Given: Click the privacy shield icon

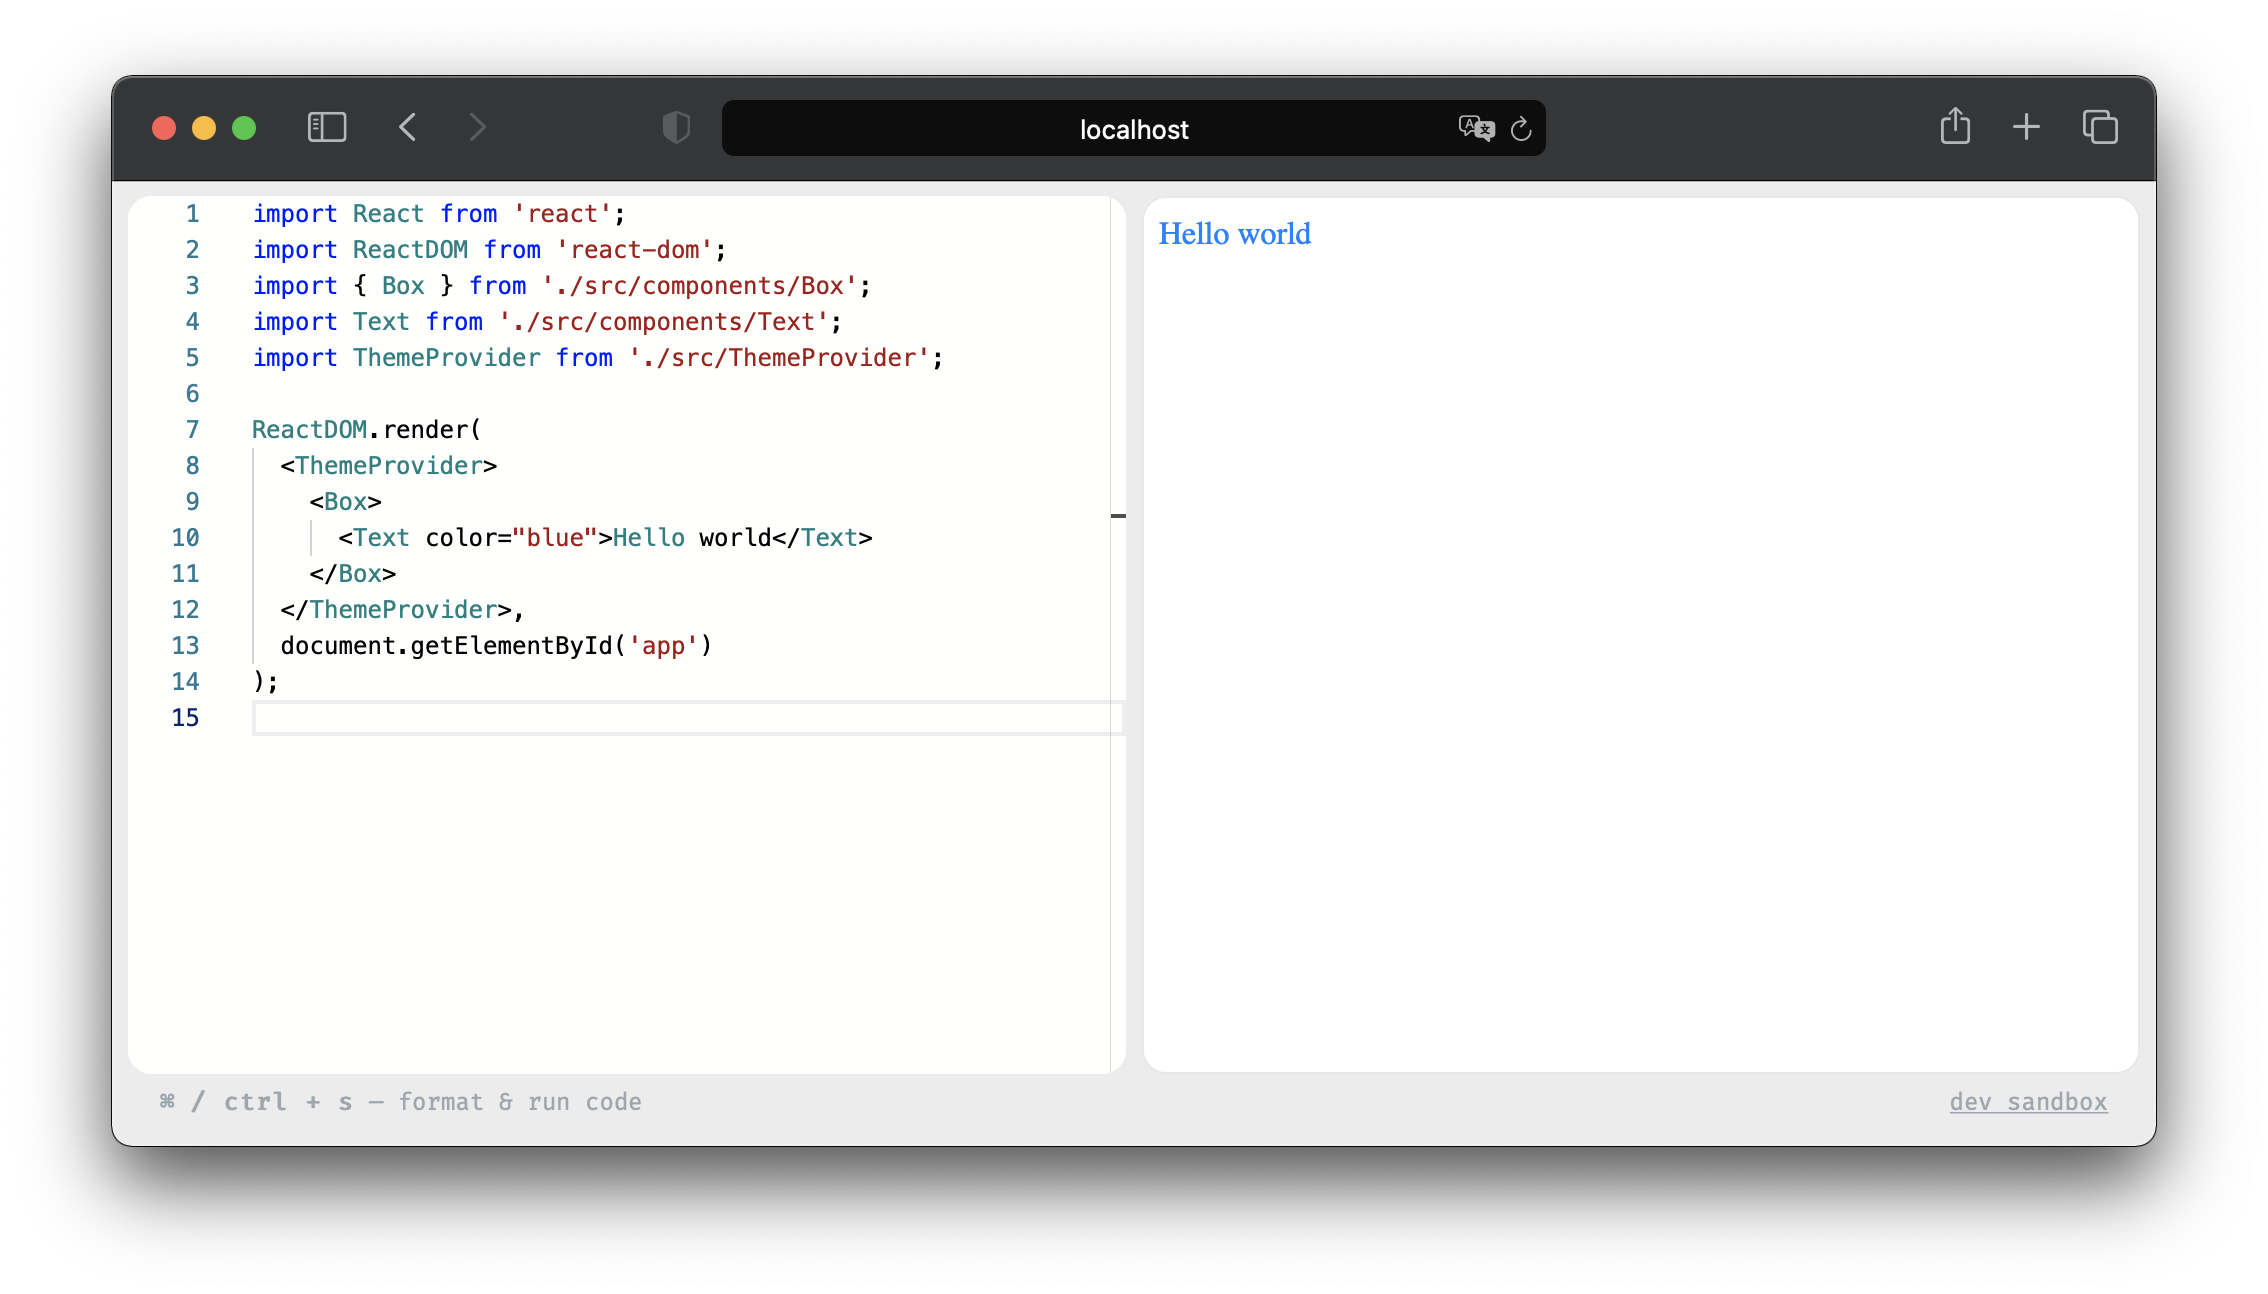Looking at the screenshot, I should [677, 127].
